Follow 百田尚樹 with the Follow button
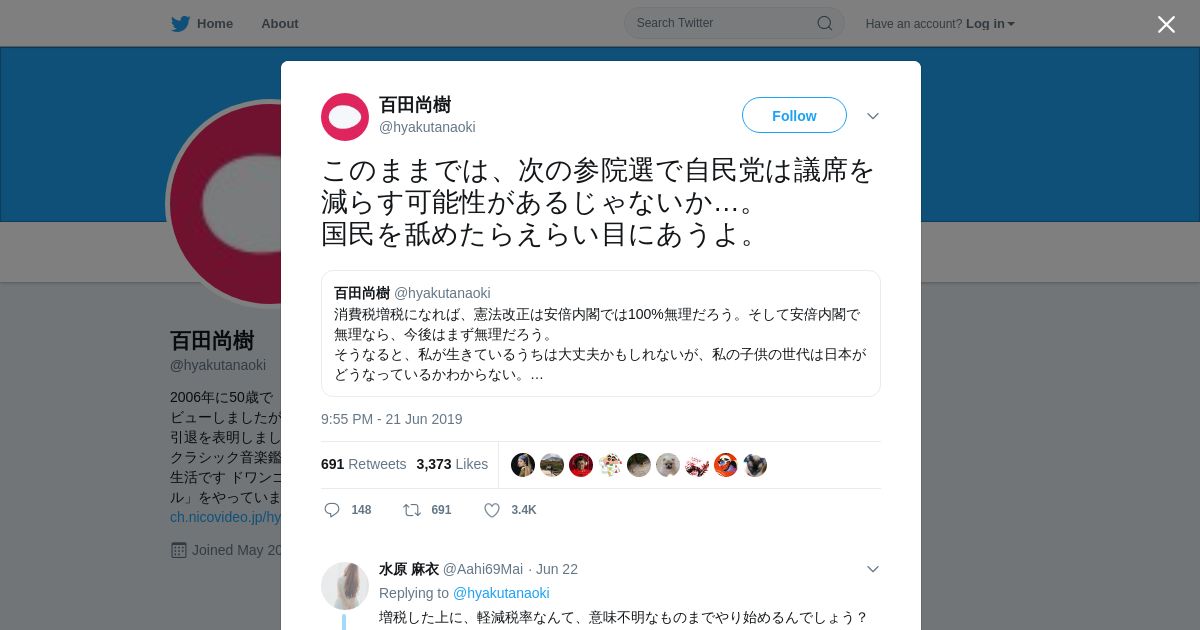 point(794,115)
